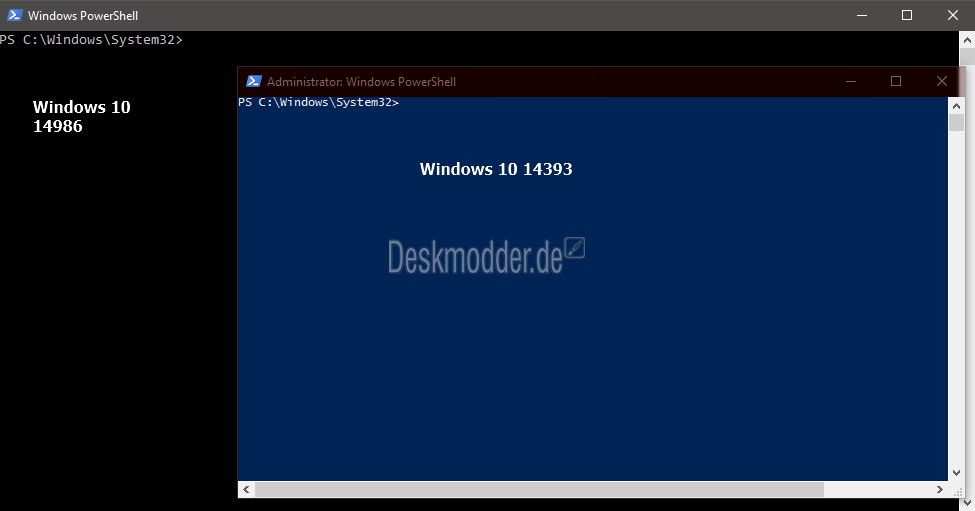Viewport: 975px width, 511px height.
Task: Click the PowerShell icon in the outer window's title bar
Action: tap(14, 15)
